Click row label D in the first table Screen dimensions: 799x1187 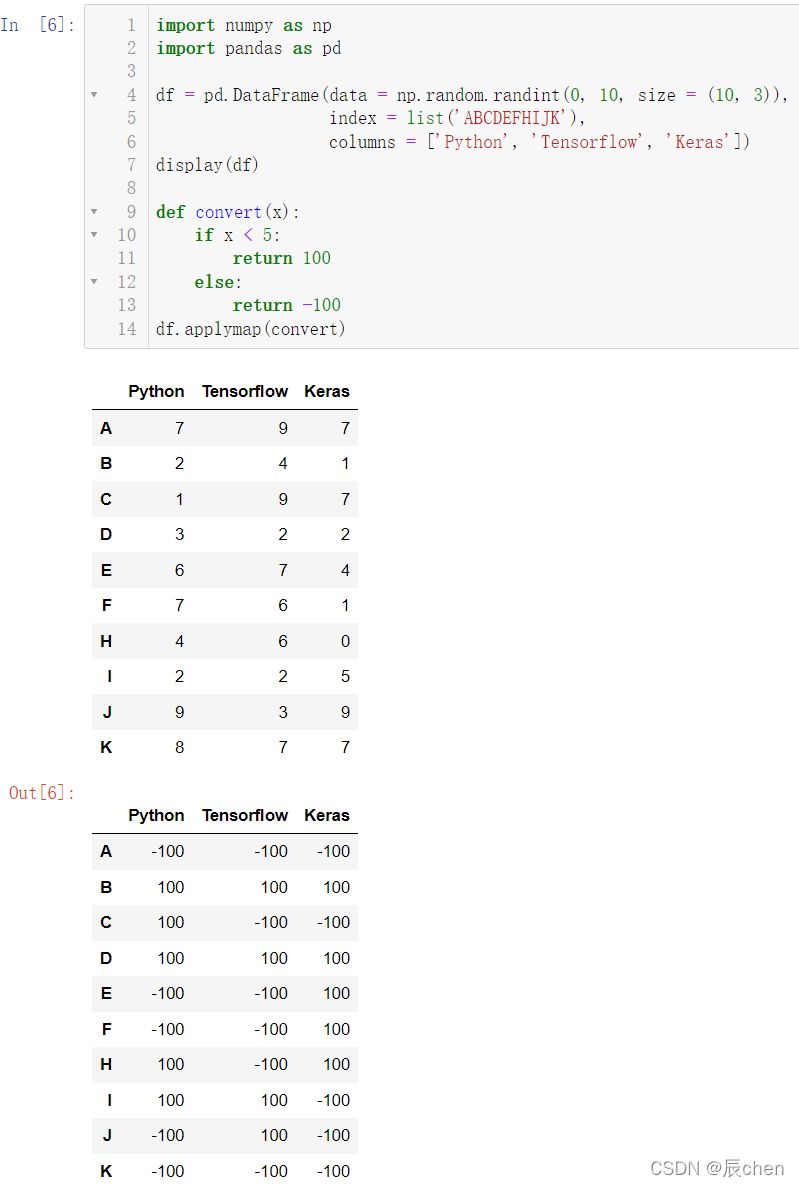(106, 534)
